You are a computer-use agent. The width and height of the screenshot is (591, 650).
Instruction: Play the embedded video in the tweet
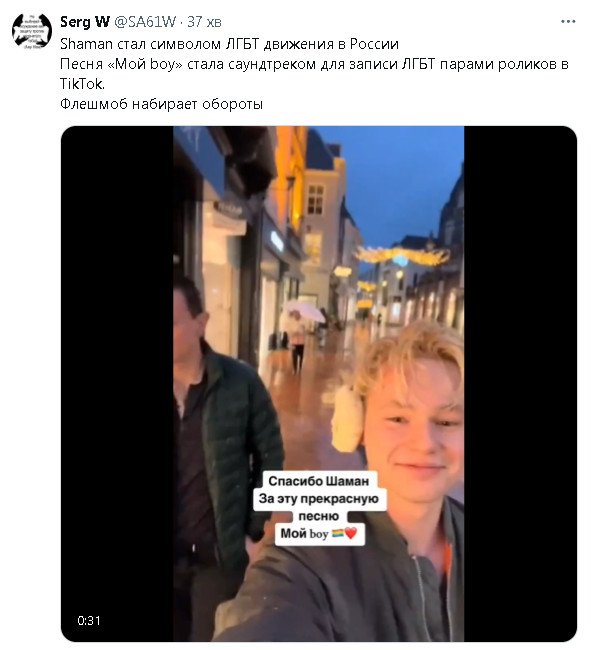[x=319, y=384]
